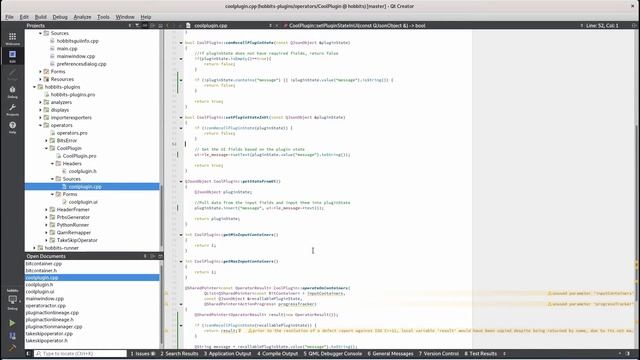Open the Tools menu
Screen dimensions: 640x360
(103, 17)
